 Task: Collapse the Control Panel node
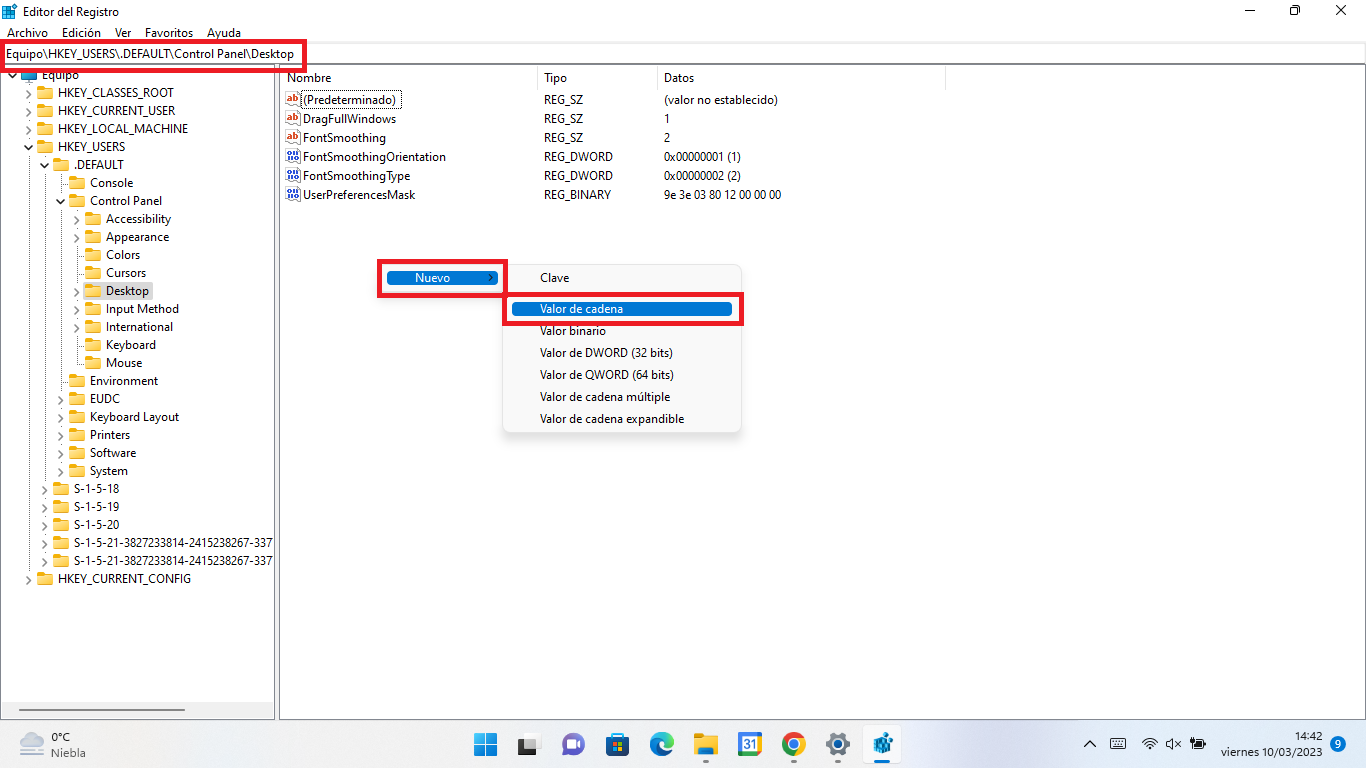(x=60, y=201)
